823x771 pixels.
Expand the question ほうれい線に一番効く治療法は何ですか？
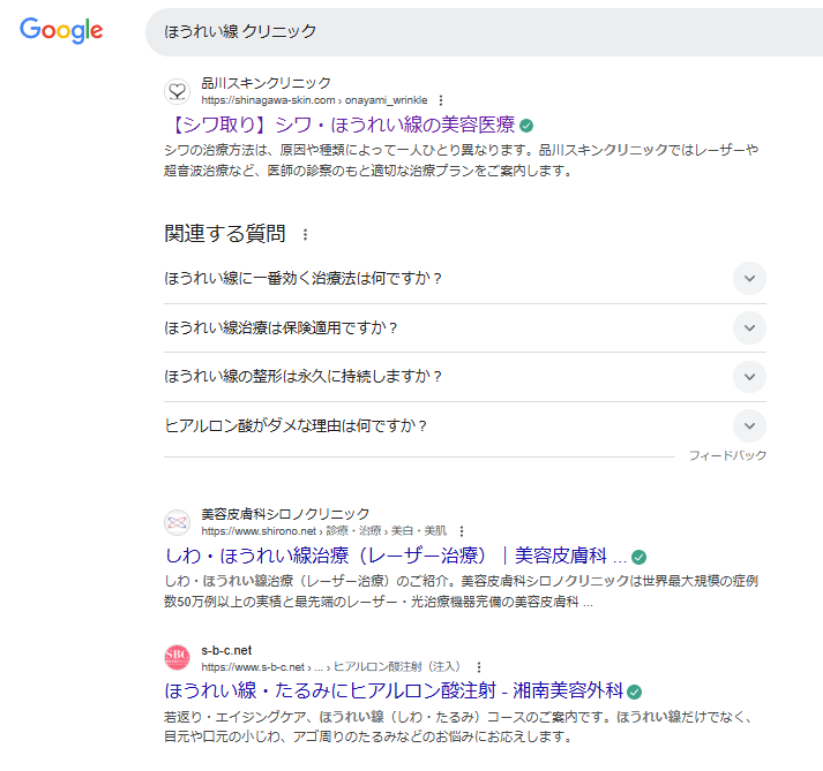click(x=749, y=279)
